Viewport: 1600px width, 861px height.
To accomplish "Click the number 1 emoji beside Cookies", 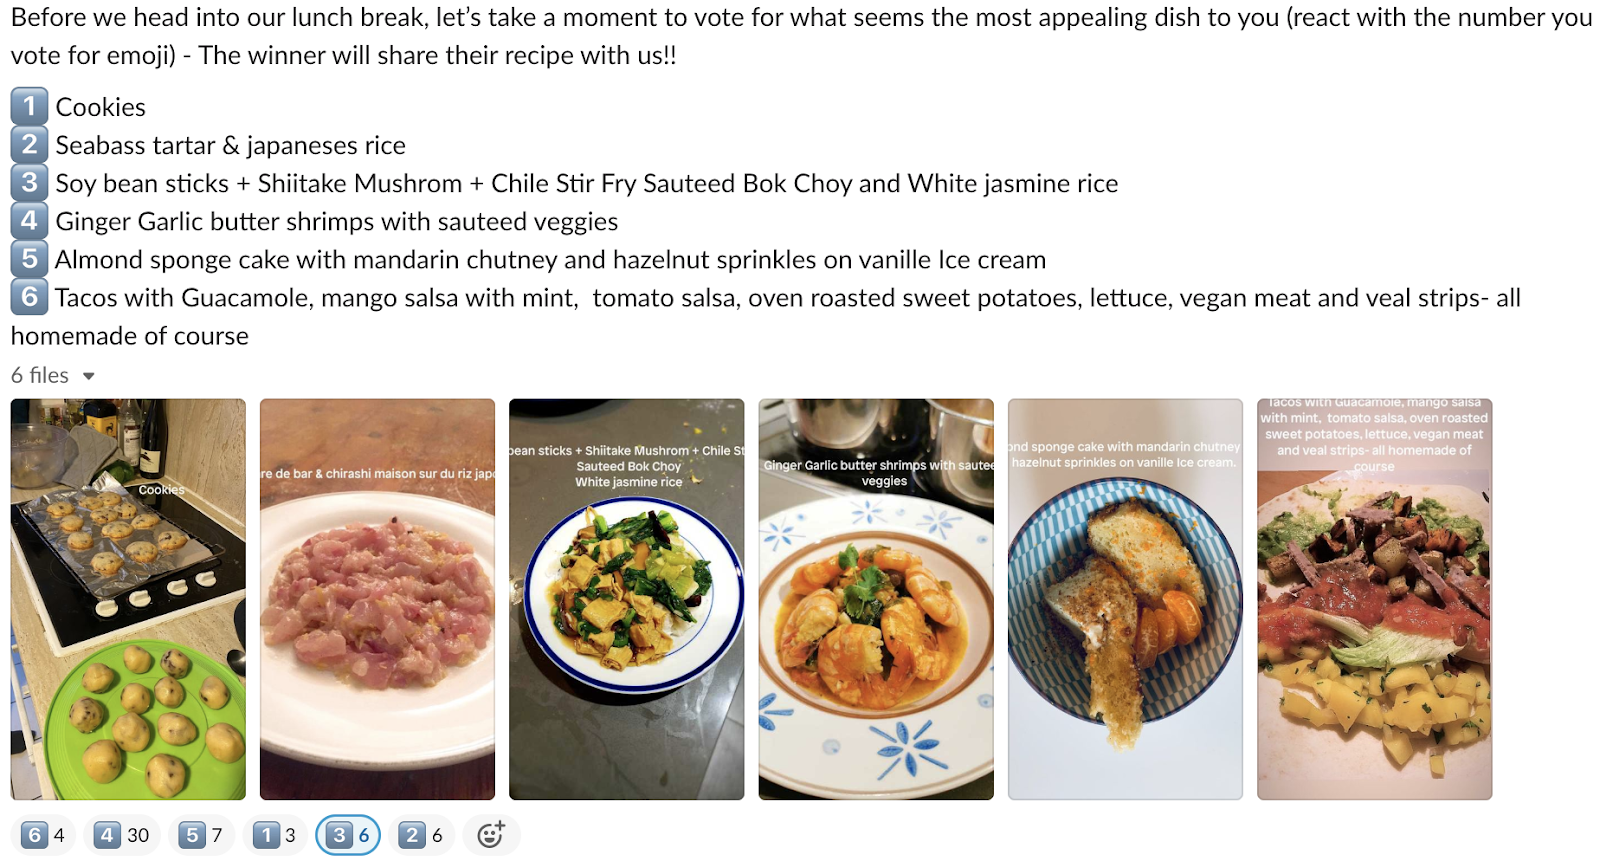I will [x=29, y=106].
